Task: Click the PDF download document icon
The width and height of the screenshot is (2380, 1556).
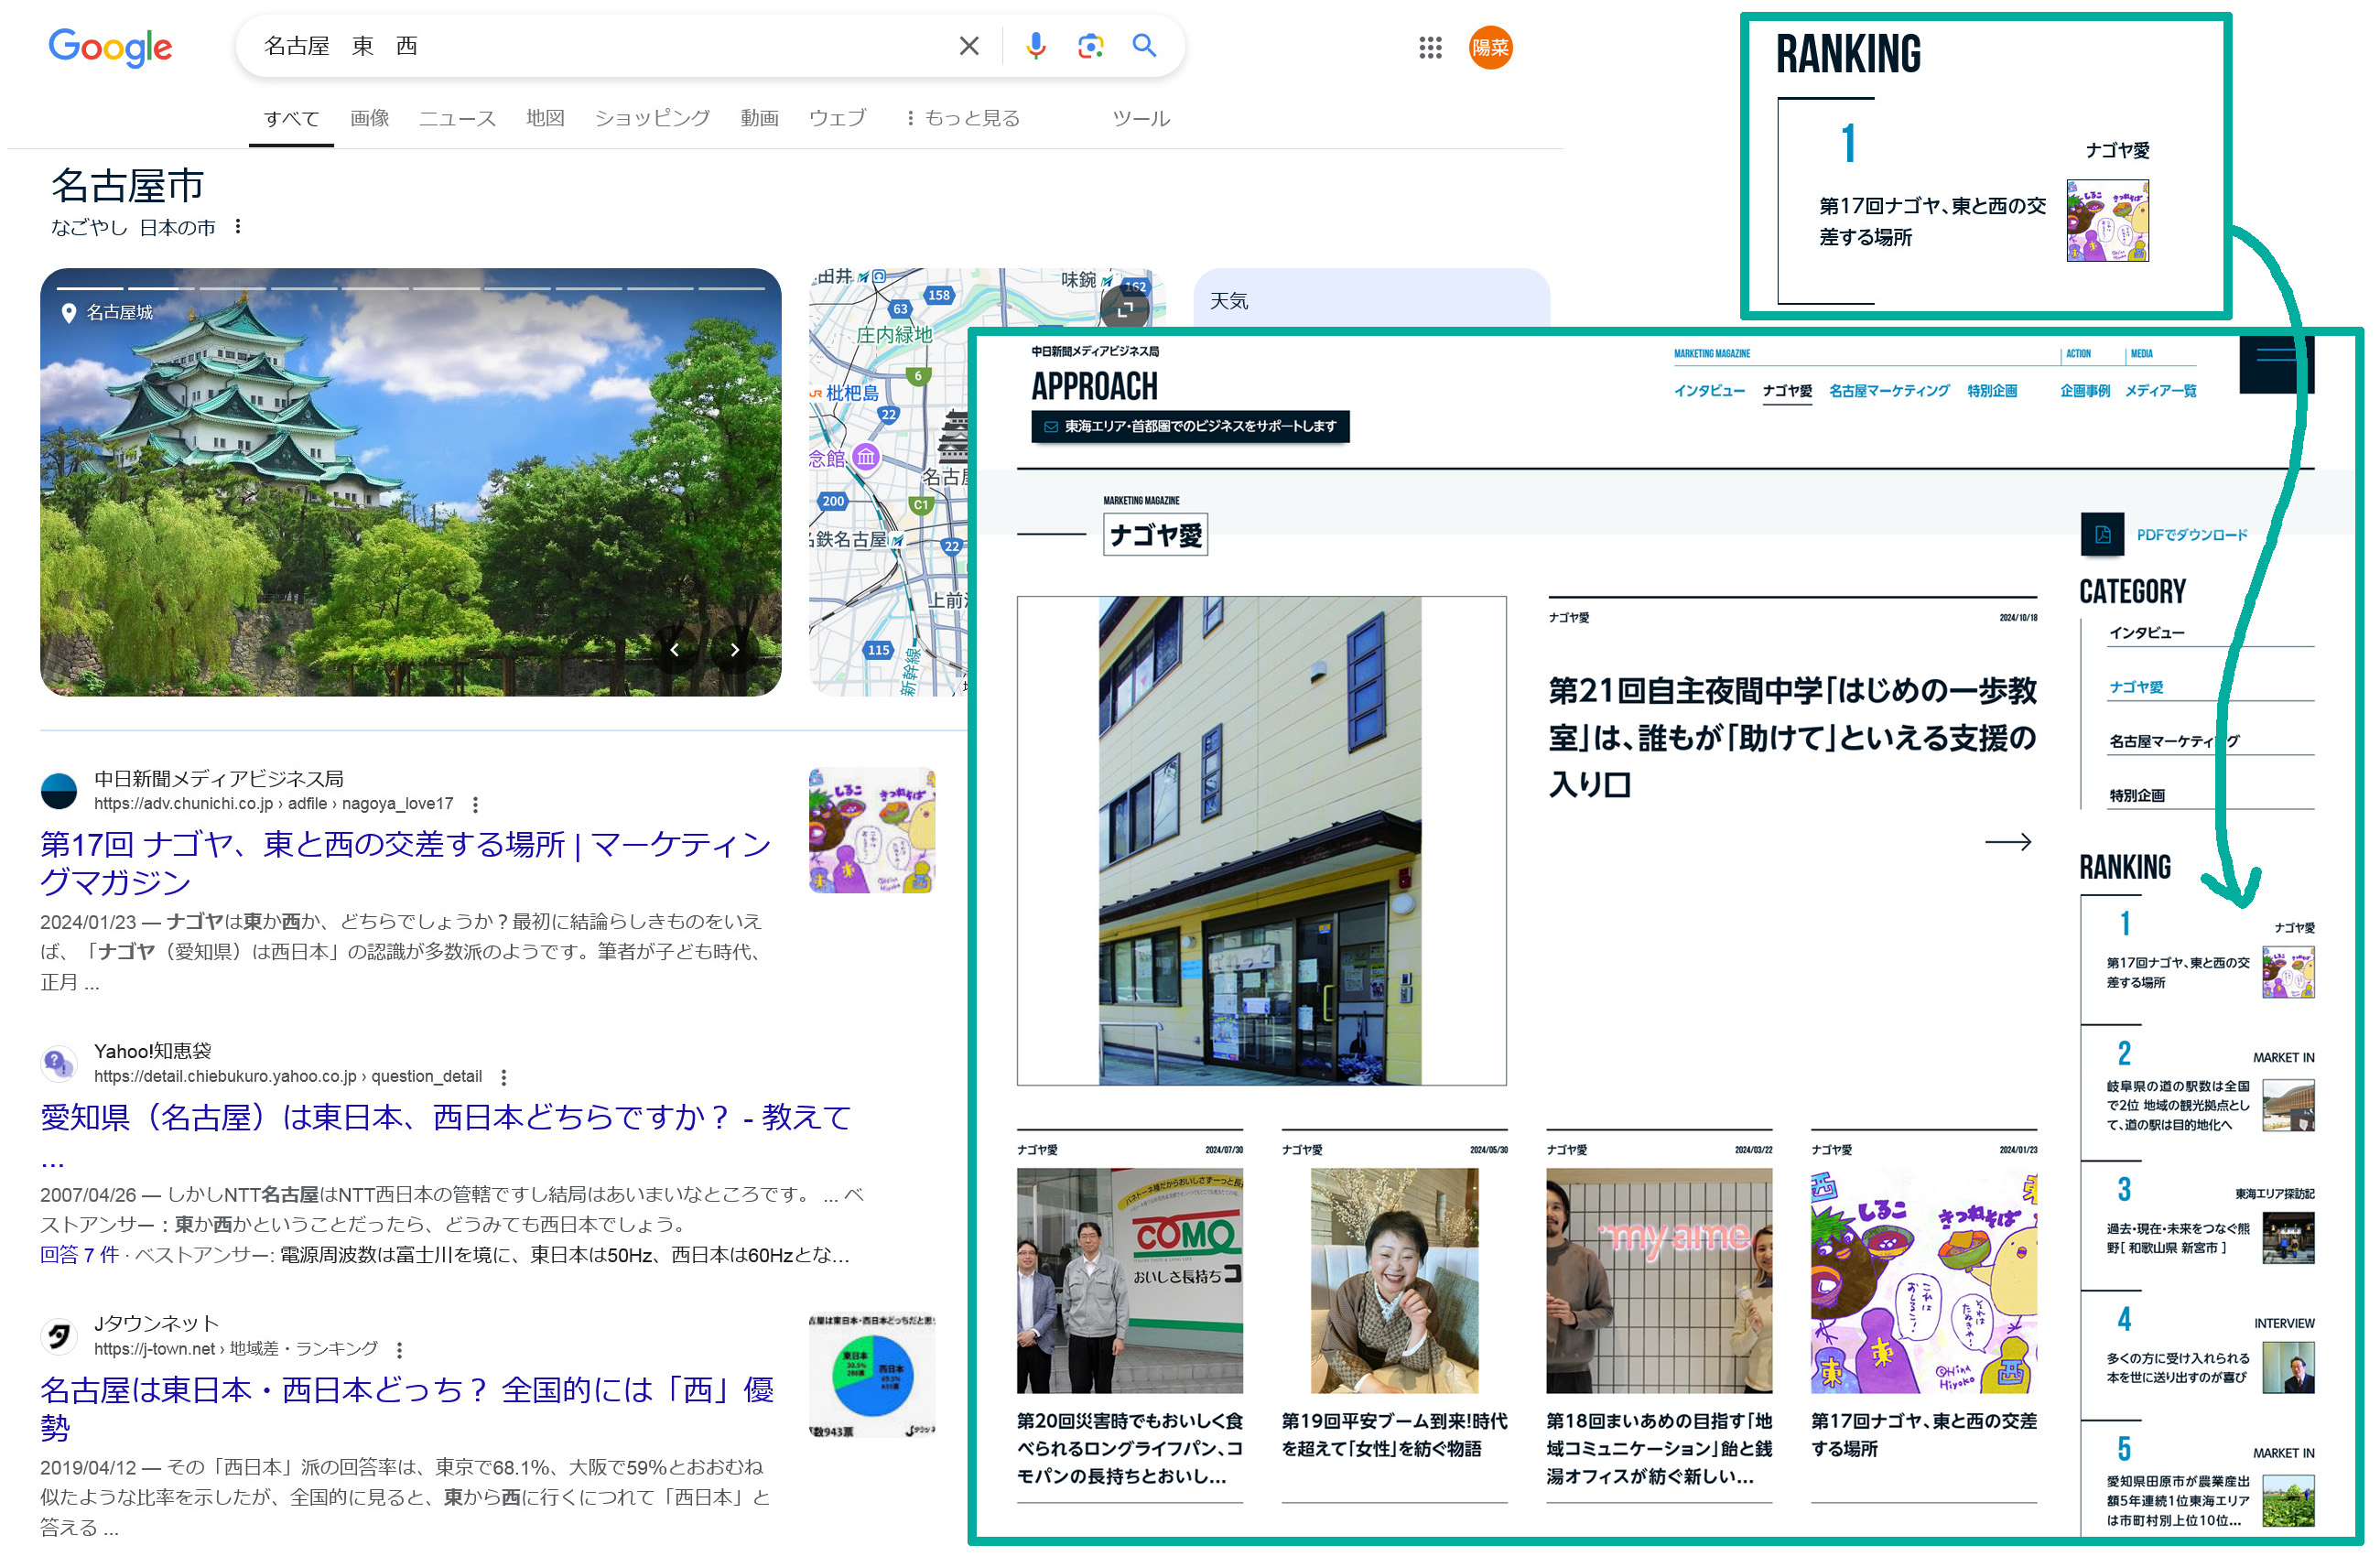Action: (x=2102, y=535)
